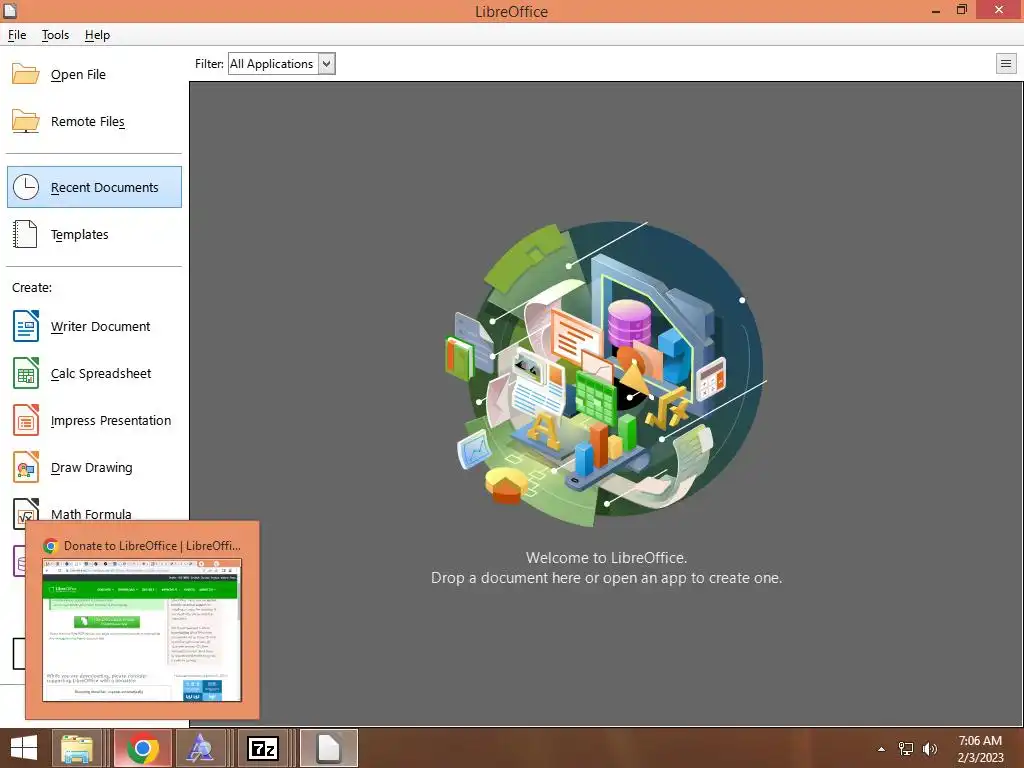Click the Filter: label
The height and width of the screenshot is (768, 1024).
click(209, 64)
